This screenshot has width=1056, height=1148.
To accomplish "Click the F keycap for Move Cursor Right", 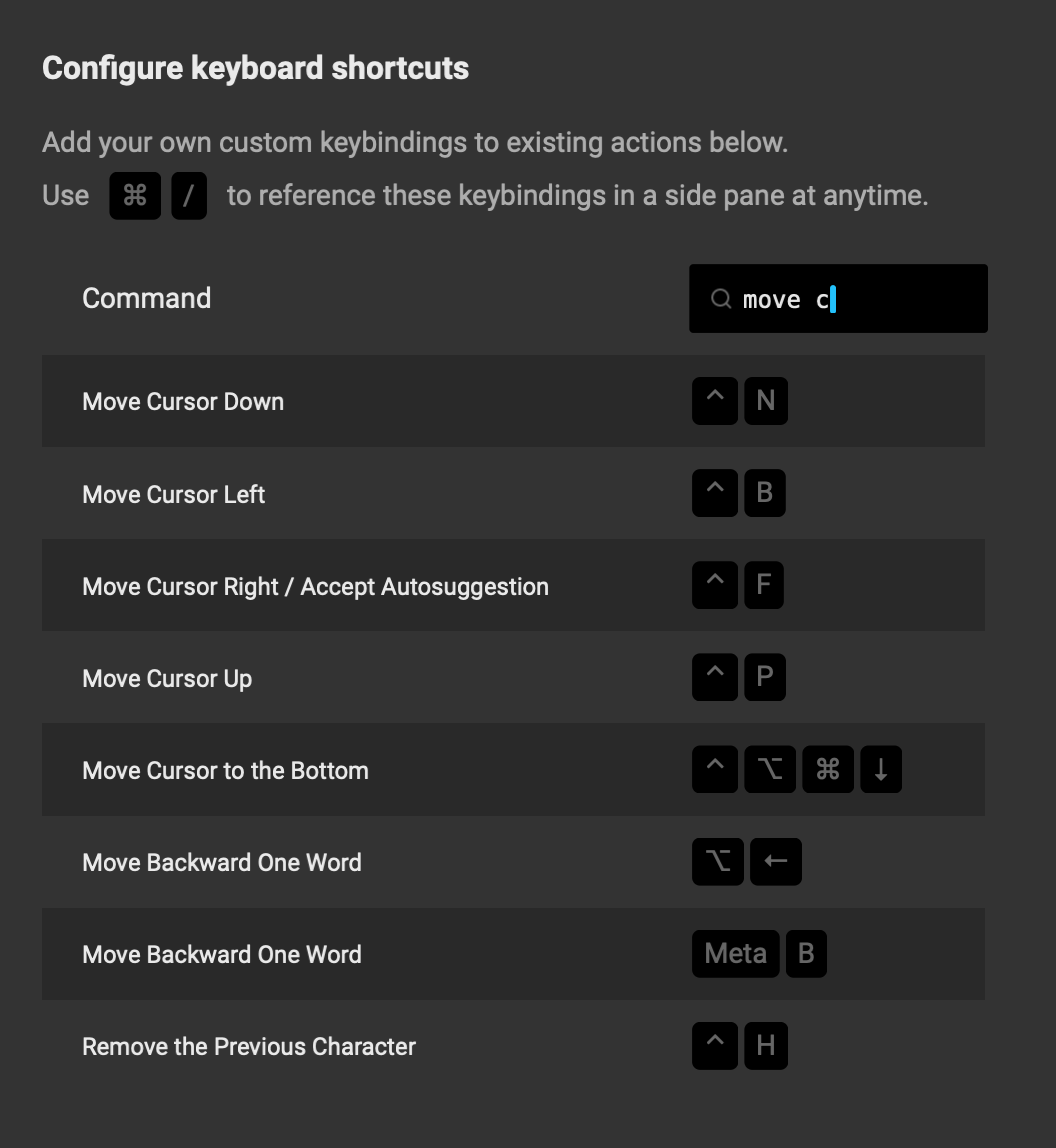I will tap(764, 585).
